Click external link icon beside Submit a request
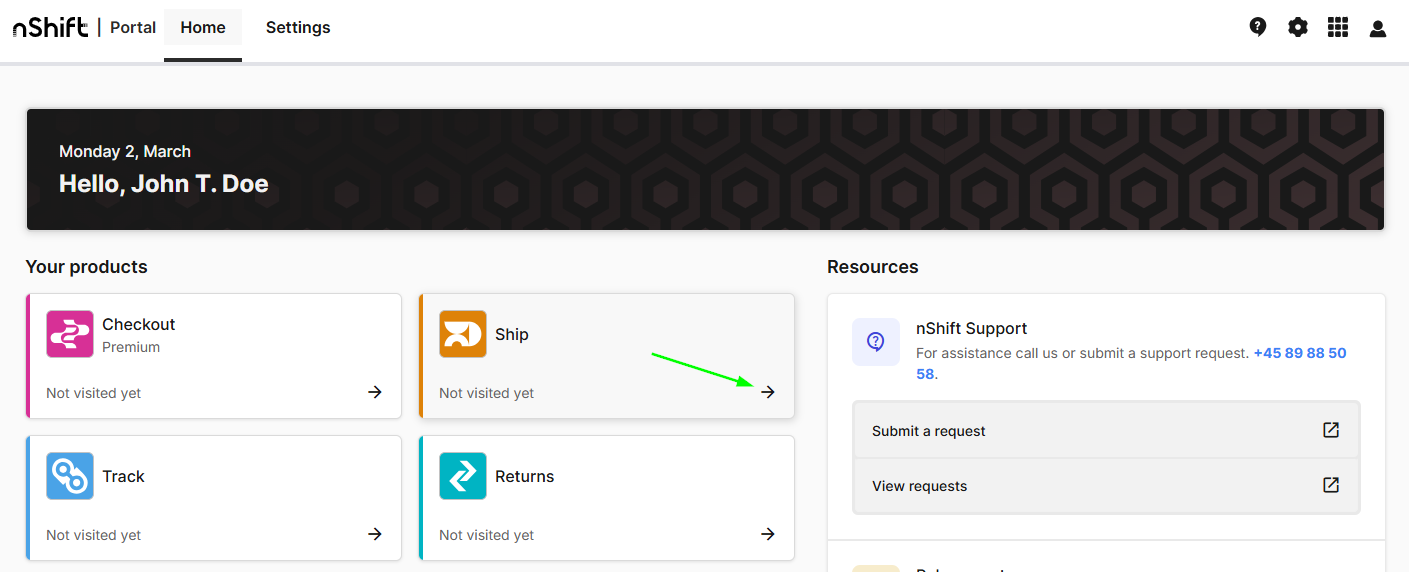This screenshot has width=1409, height=572. pyautogui.click(x=1331, y=430)
